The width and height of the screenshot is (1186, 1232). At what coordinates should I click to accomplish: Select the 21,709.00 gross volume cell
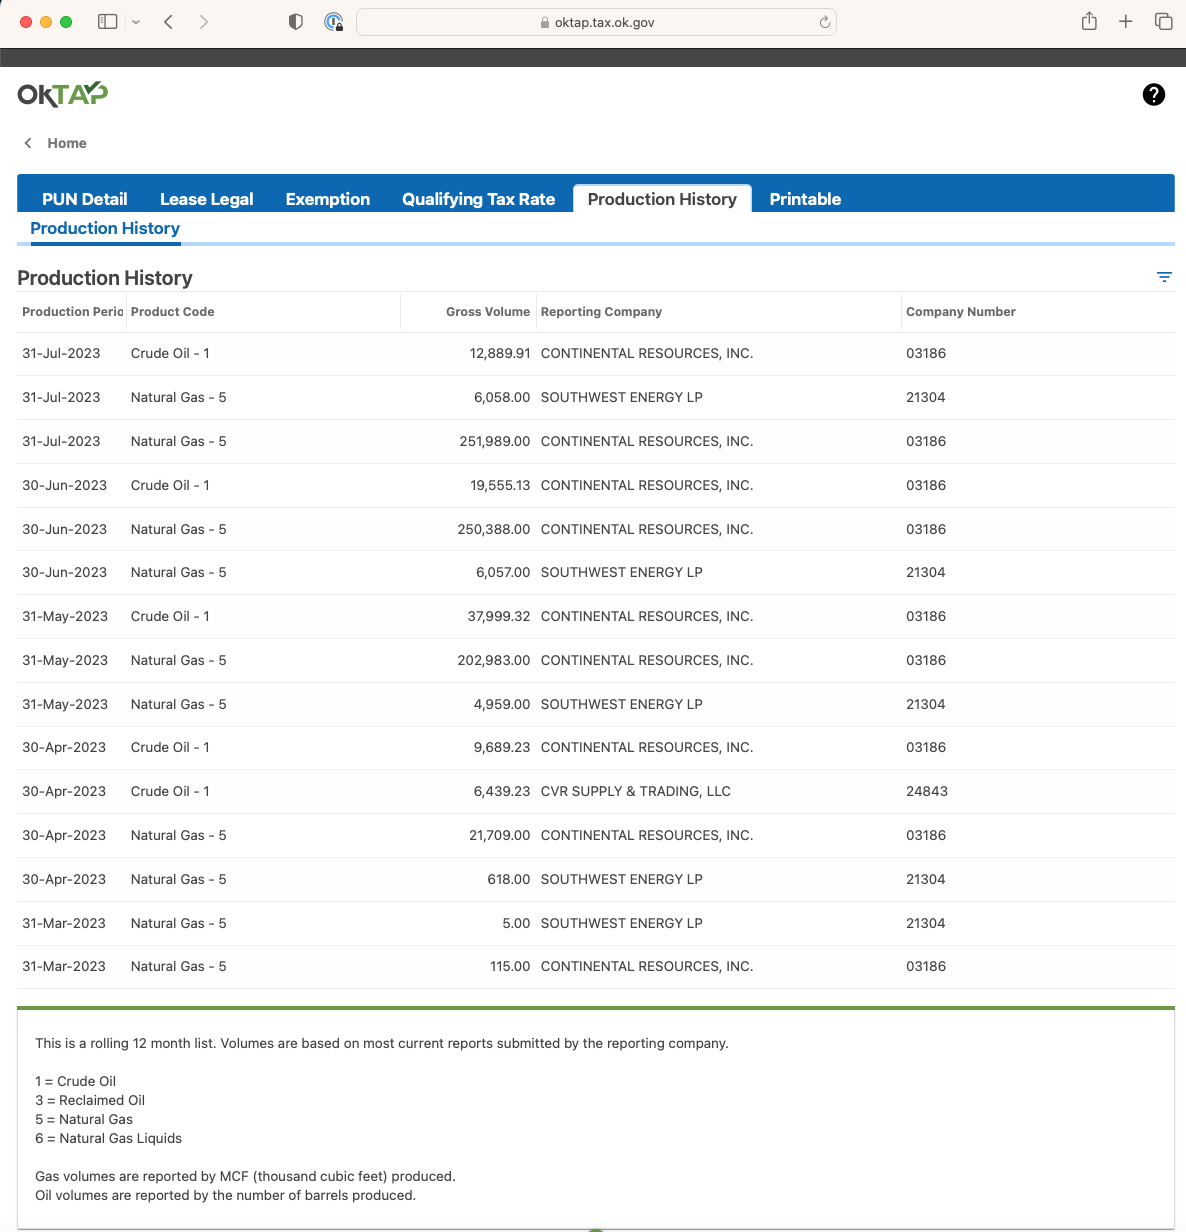(500, 835)
